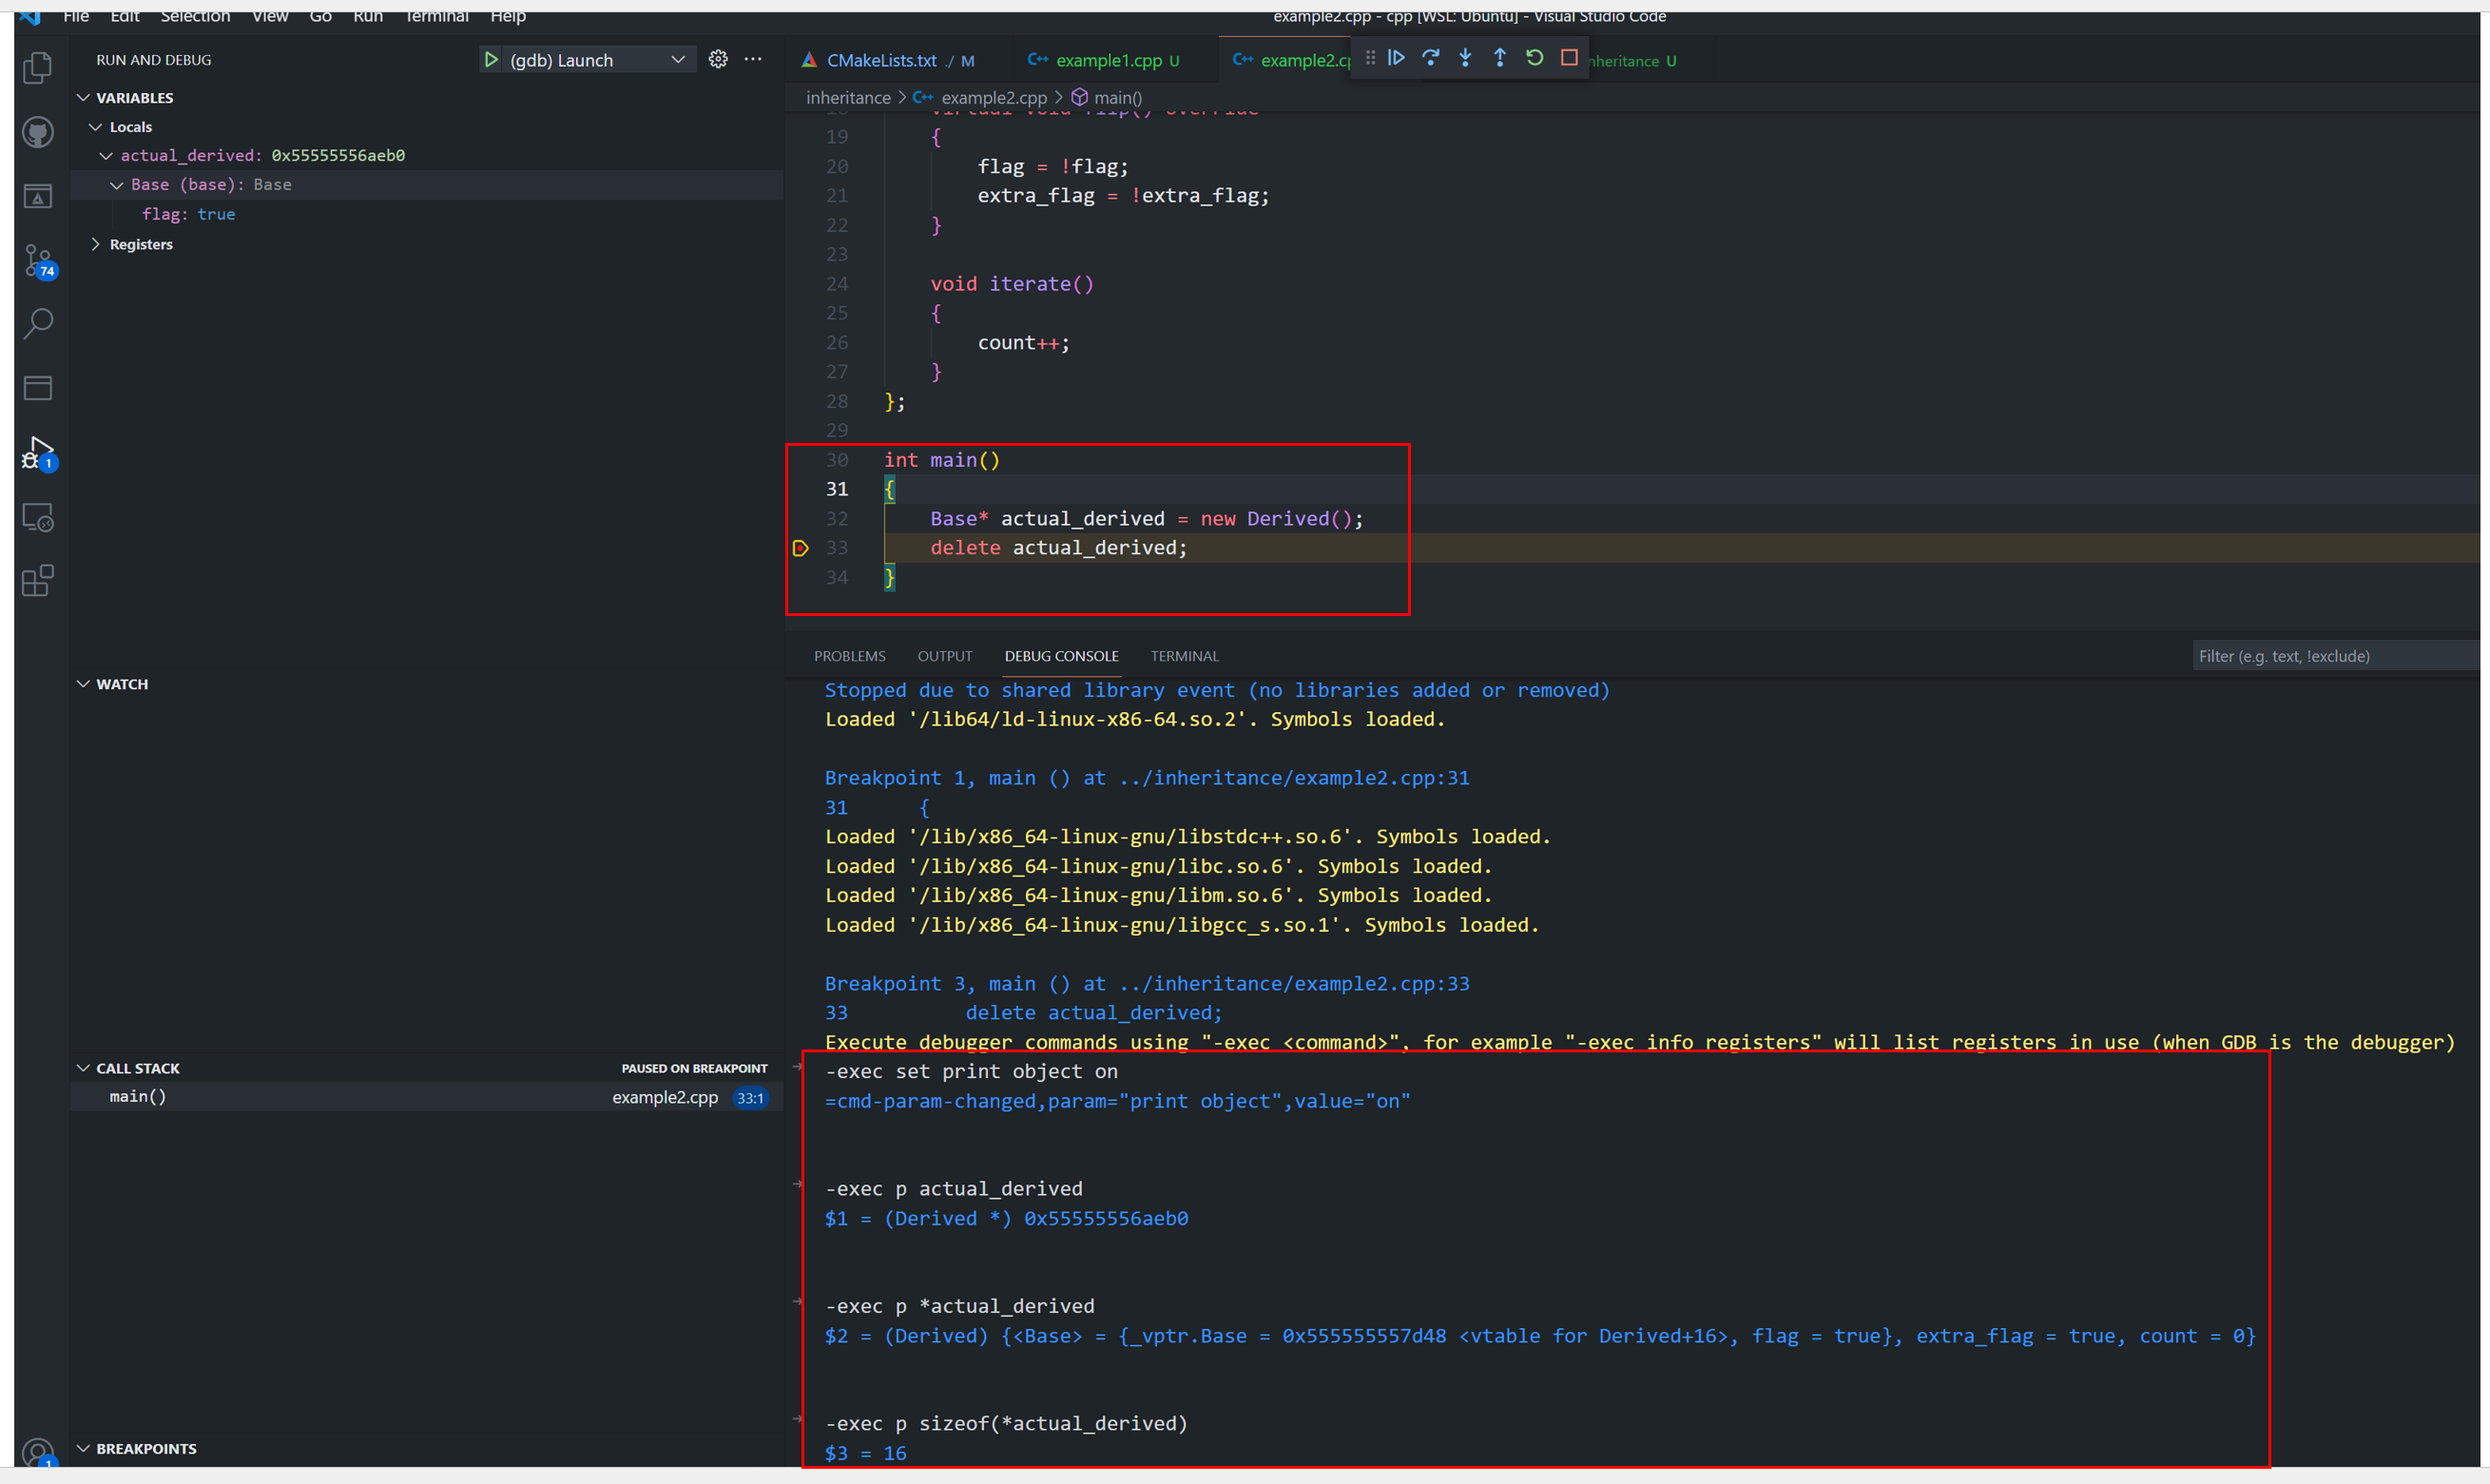Expand the Registers node
Image resolution: width=2490 pixels, height=1484 pixels.
(96, 244)
